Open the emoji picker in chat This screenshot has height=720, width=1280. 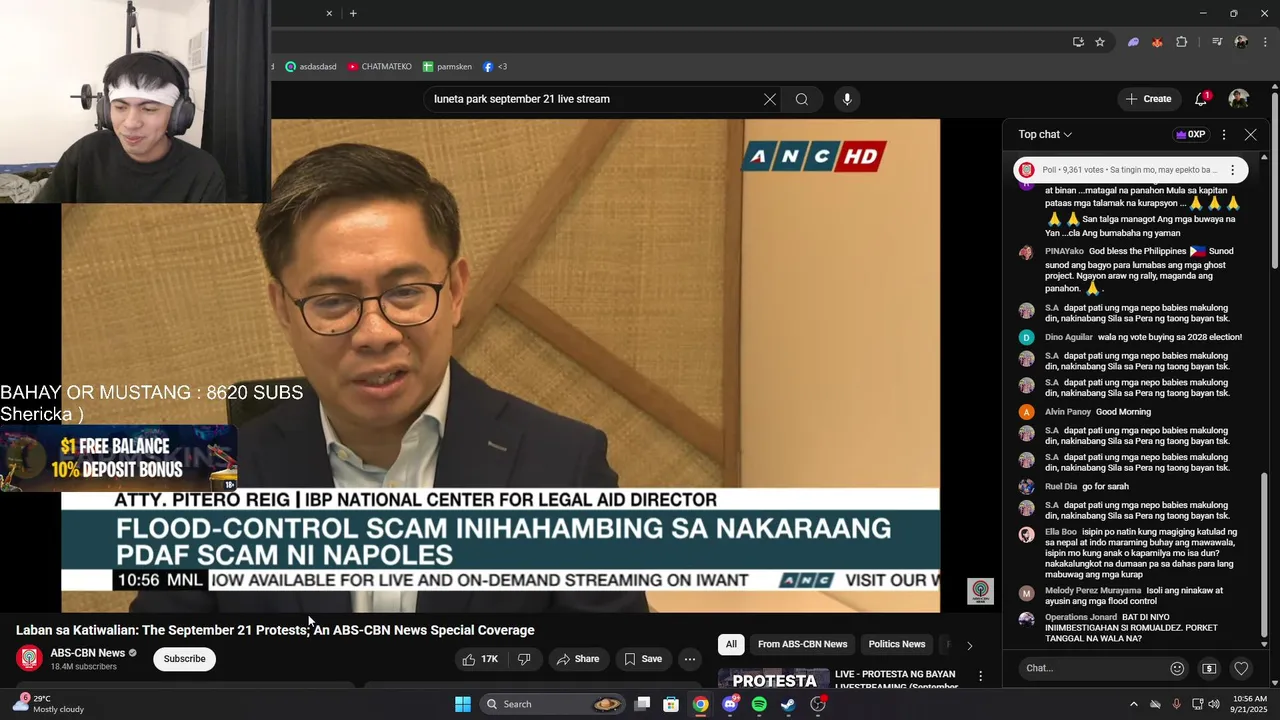1177,668
